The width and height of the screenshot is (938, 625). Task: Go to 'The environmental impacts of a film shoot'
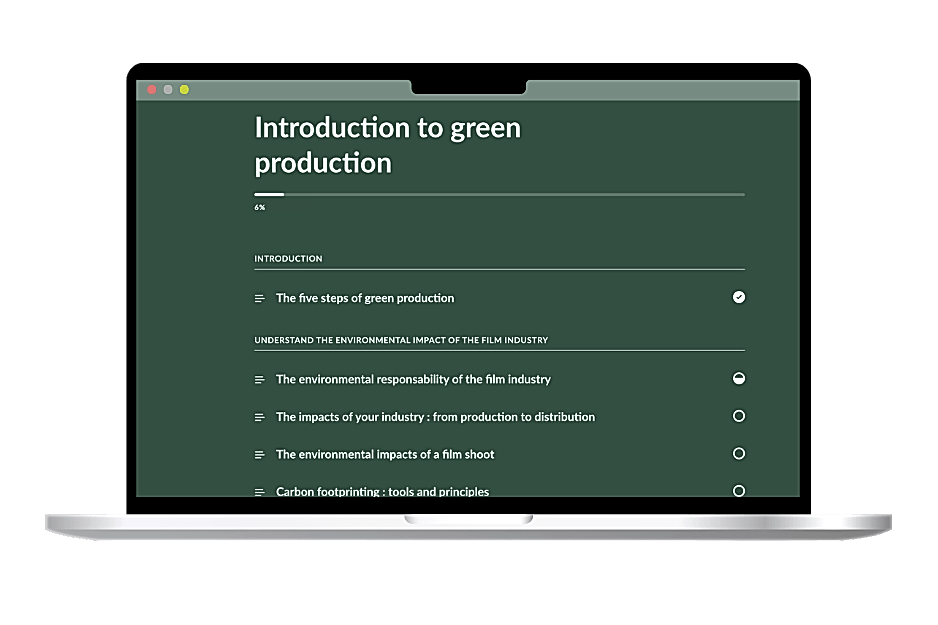(385, 455)
